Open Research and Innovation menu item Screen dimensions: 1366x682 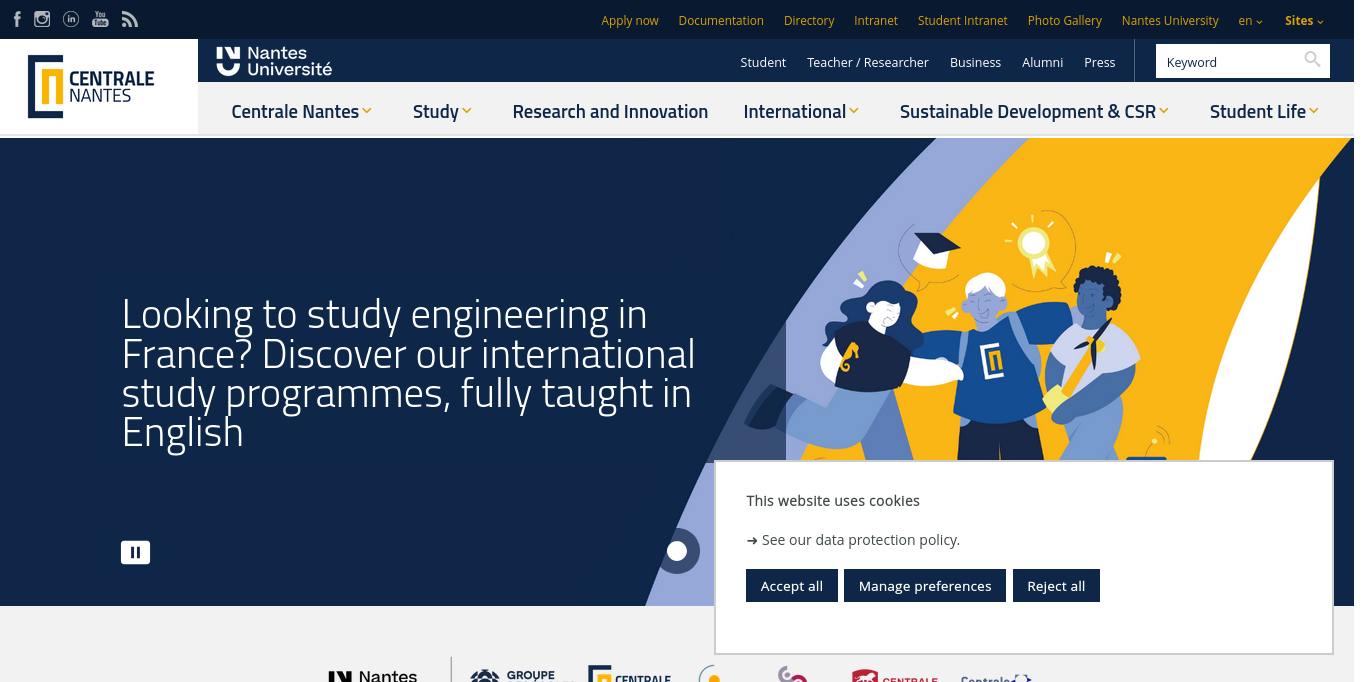610,111
